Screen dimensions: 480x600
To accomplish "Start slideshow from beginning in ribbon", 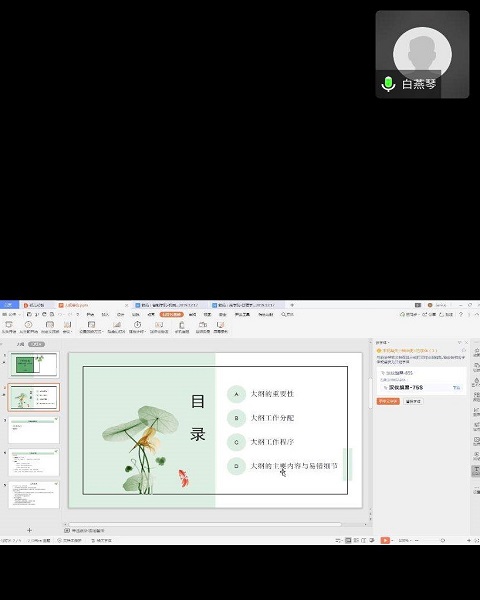I will (8, 327).
